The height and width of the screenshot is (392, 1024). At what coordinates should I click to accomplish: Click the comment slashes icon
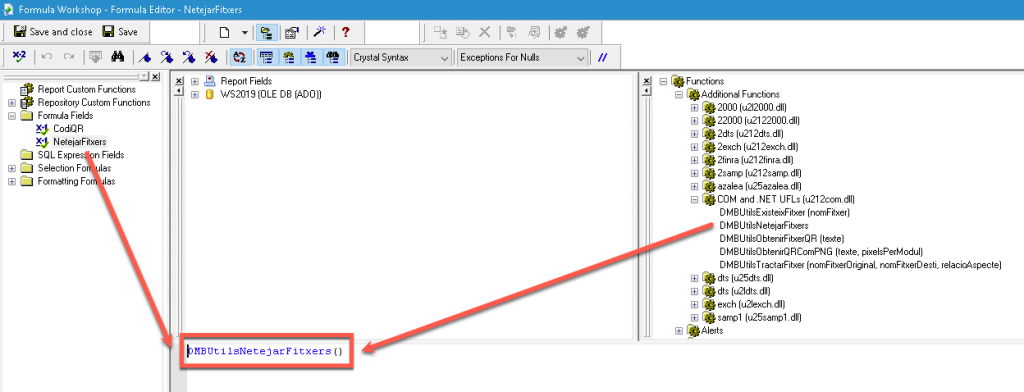point(603,57)
